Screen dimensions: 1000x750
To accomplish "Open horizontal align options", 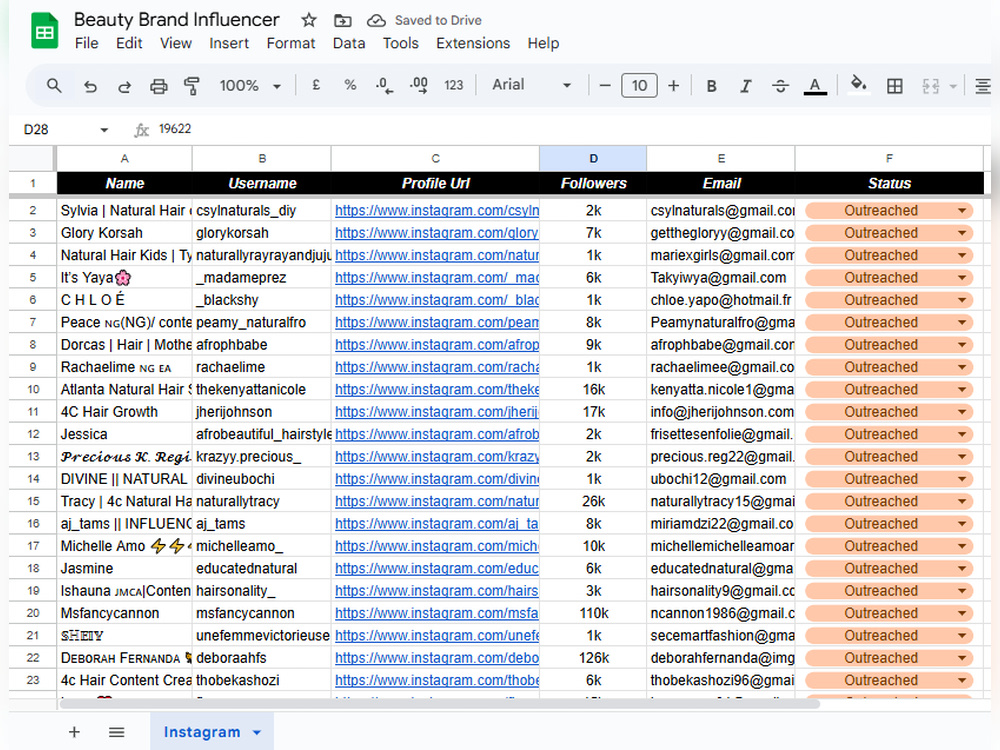I will click(x=983, y=86).
